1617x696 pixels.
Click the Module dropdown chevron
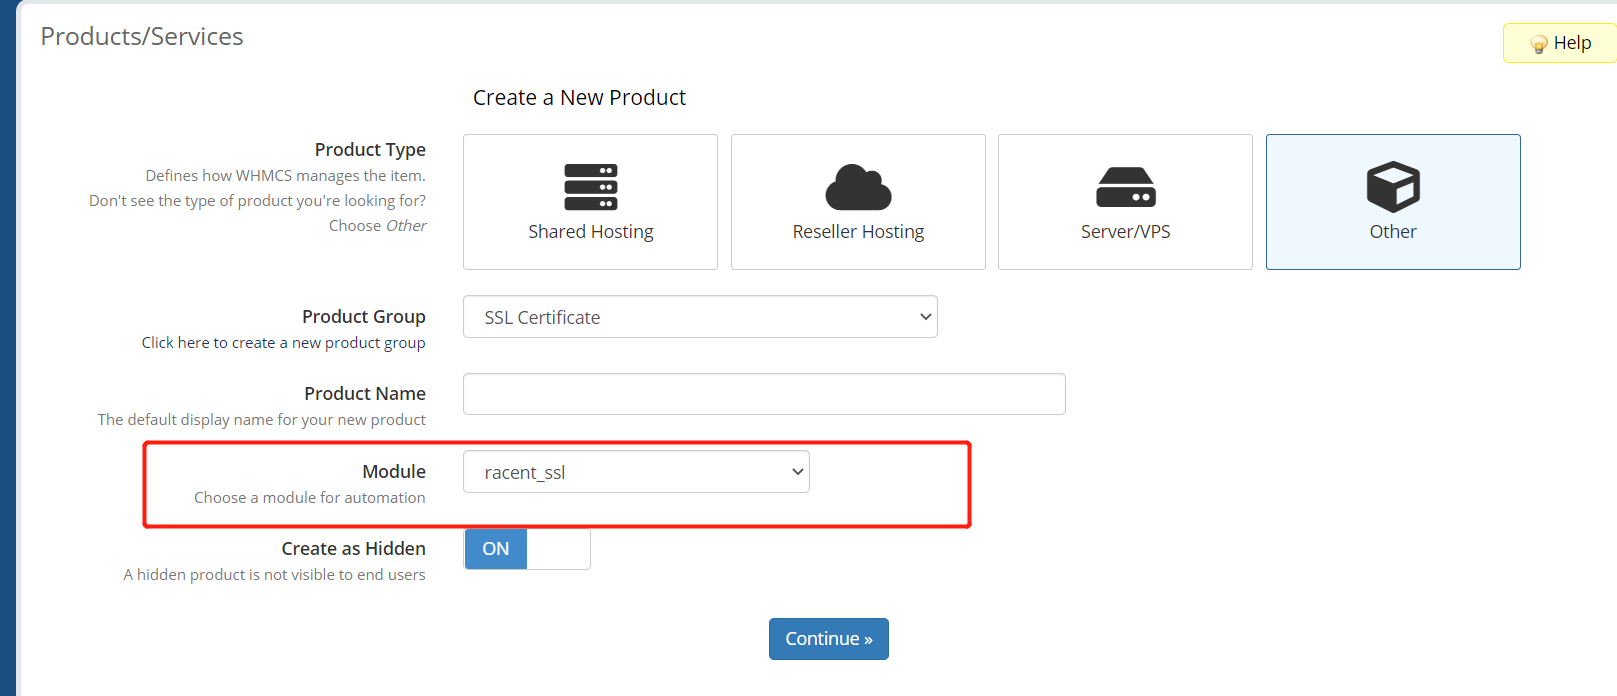pyautogui.click(x=798, y=472)
